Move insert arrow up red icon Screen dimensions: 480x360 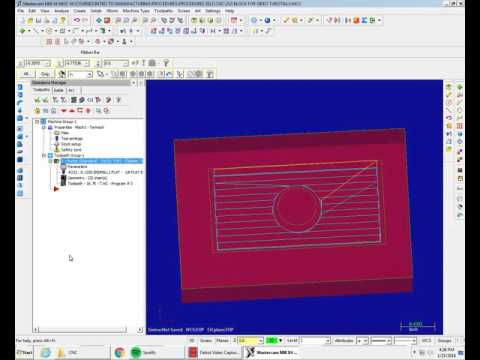71,111
